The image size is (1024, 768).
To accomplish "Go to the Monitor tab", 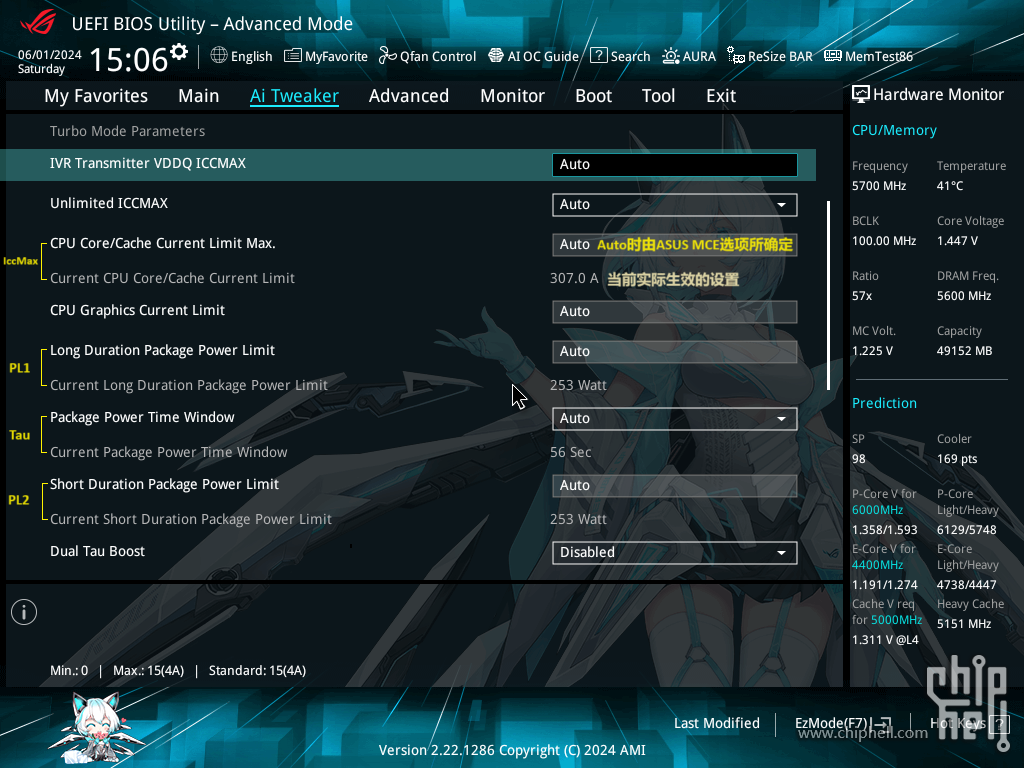I will tap(513, 96).
